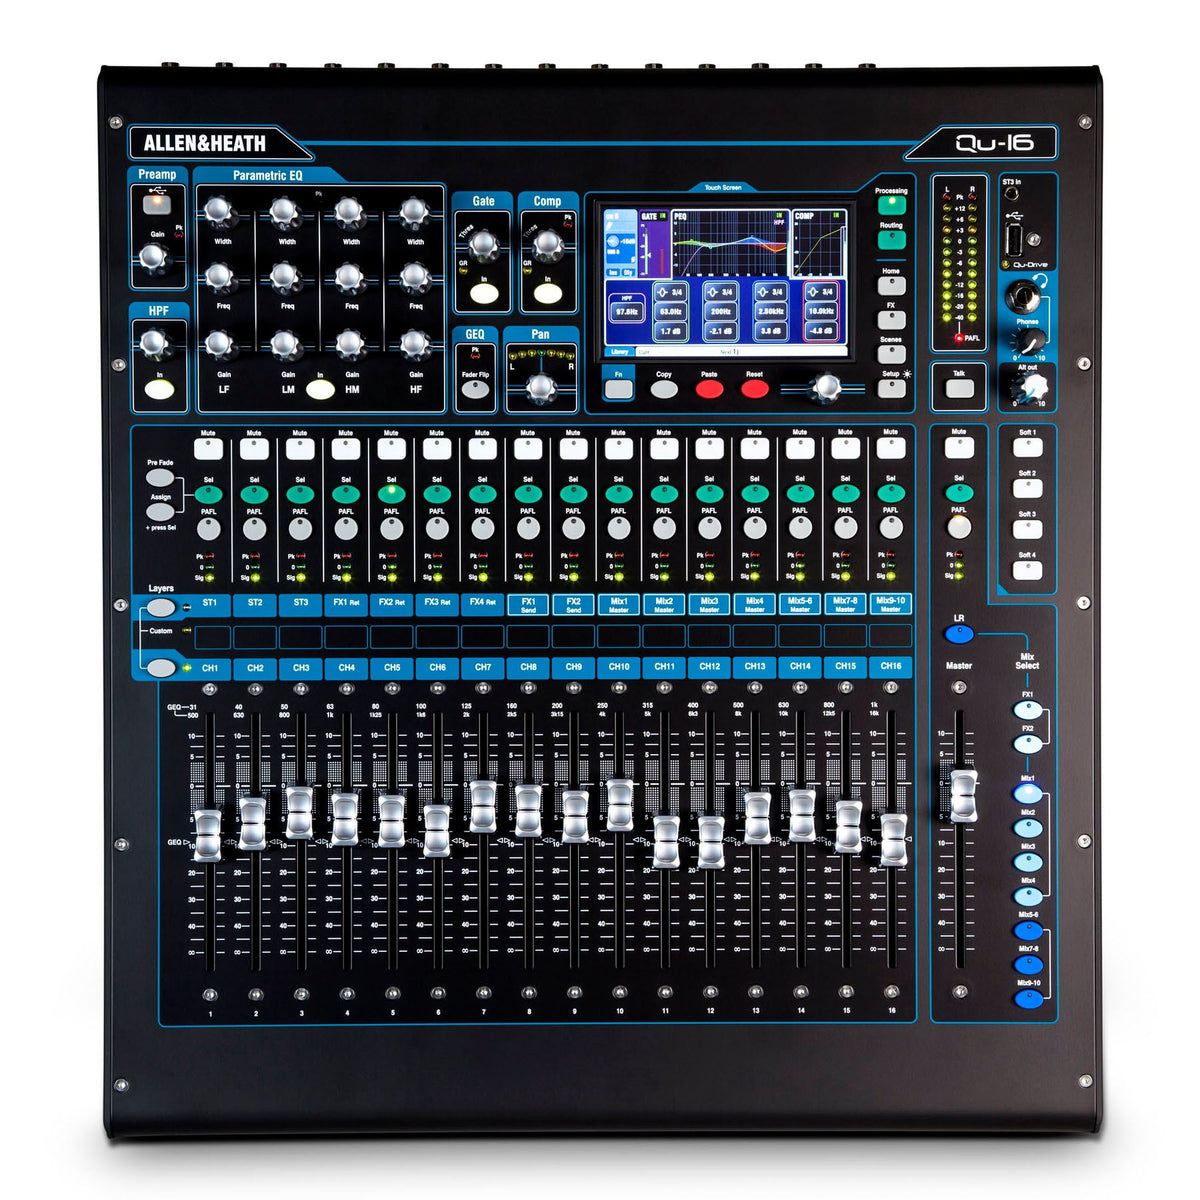Select the FX2 key in Mix Select
Screen dimensions: 1200x1200
coord(1027,744)
